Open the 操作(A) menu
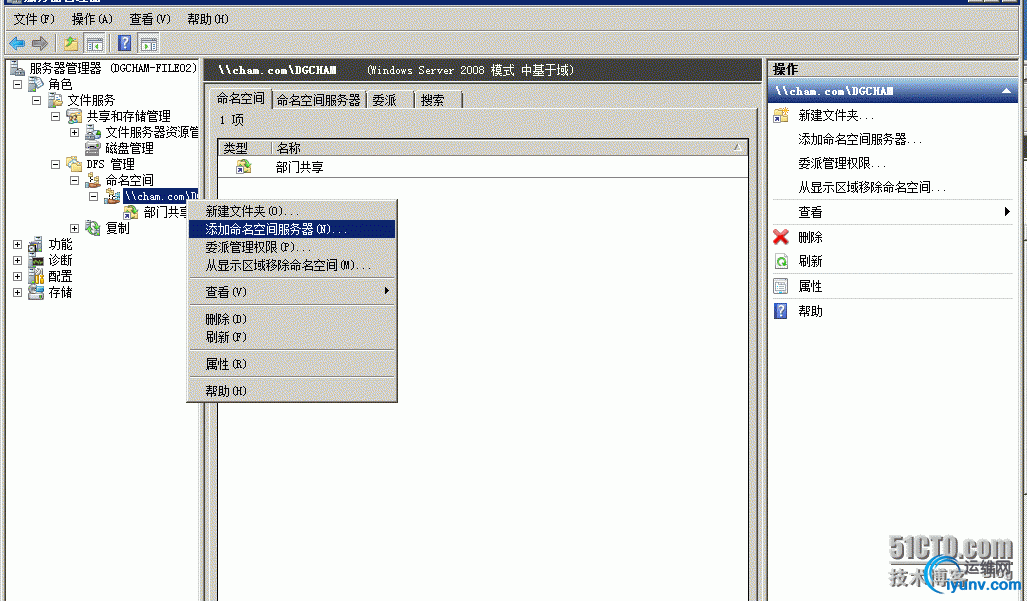Screen dimensions: 1027x601 point(92,19)
